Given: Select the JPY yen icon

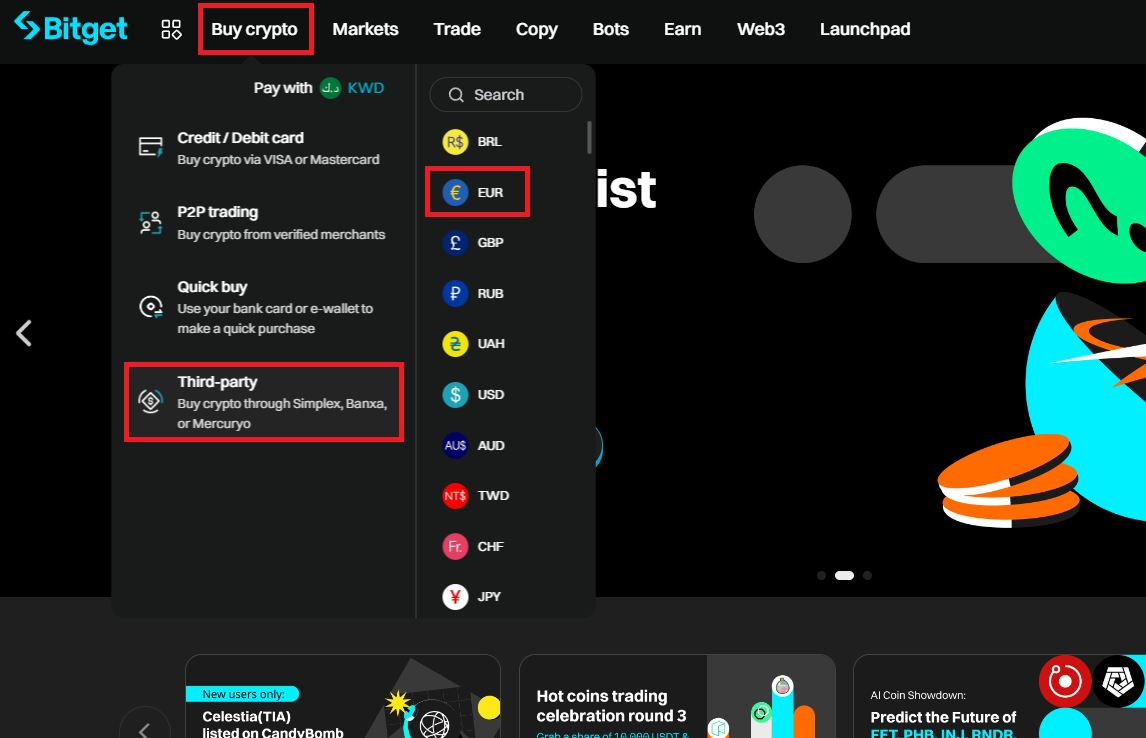Looking at the screenshot, I should pos(455,597).
